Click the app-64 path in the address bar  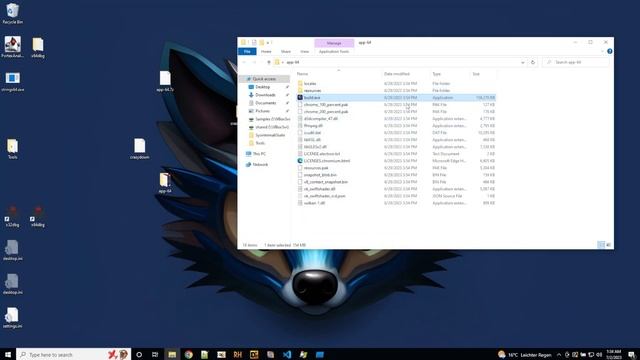pos(293,62)
